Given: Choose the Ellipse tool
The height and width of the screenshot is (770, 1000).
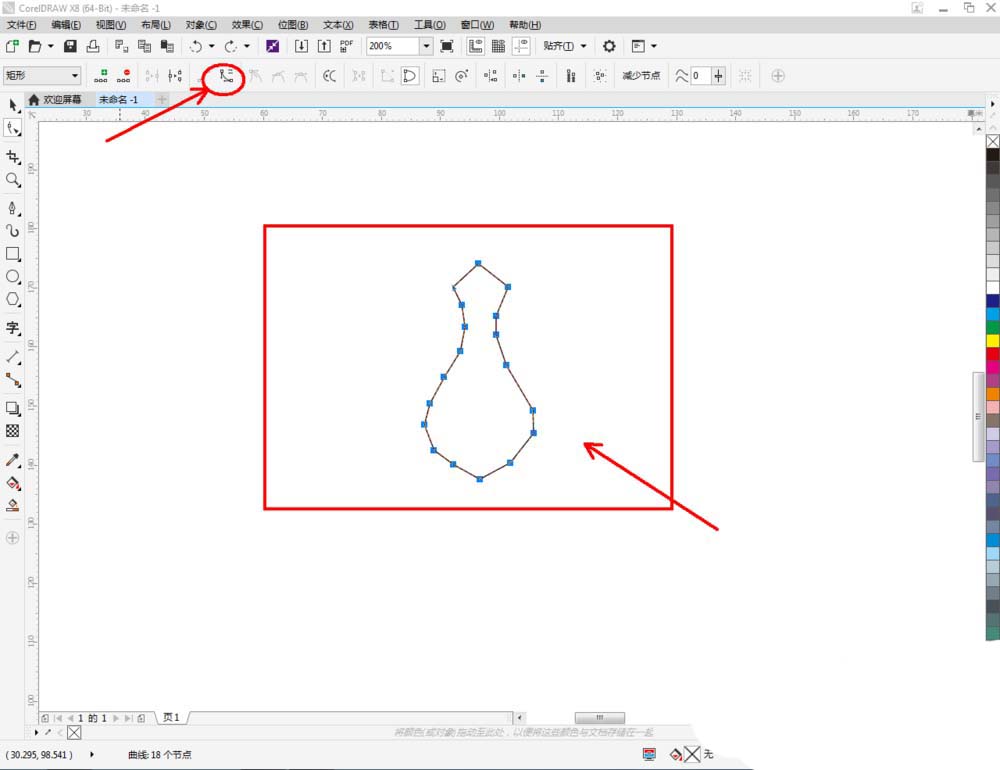Looking at the screenshot, I should point(13,277).
